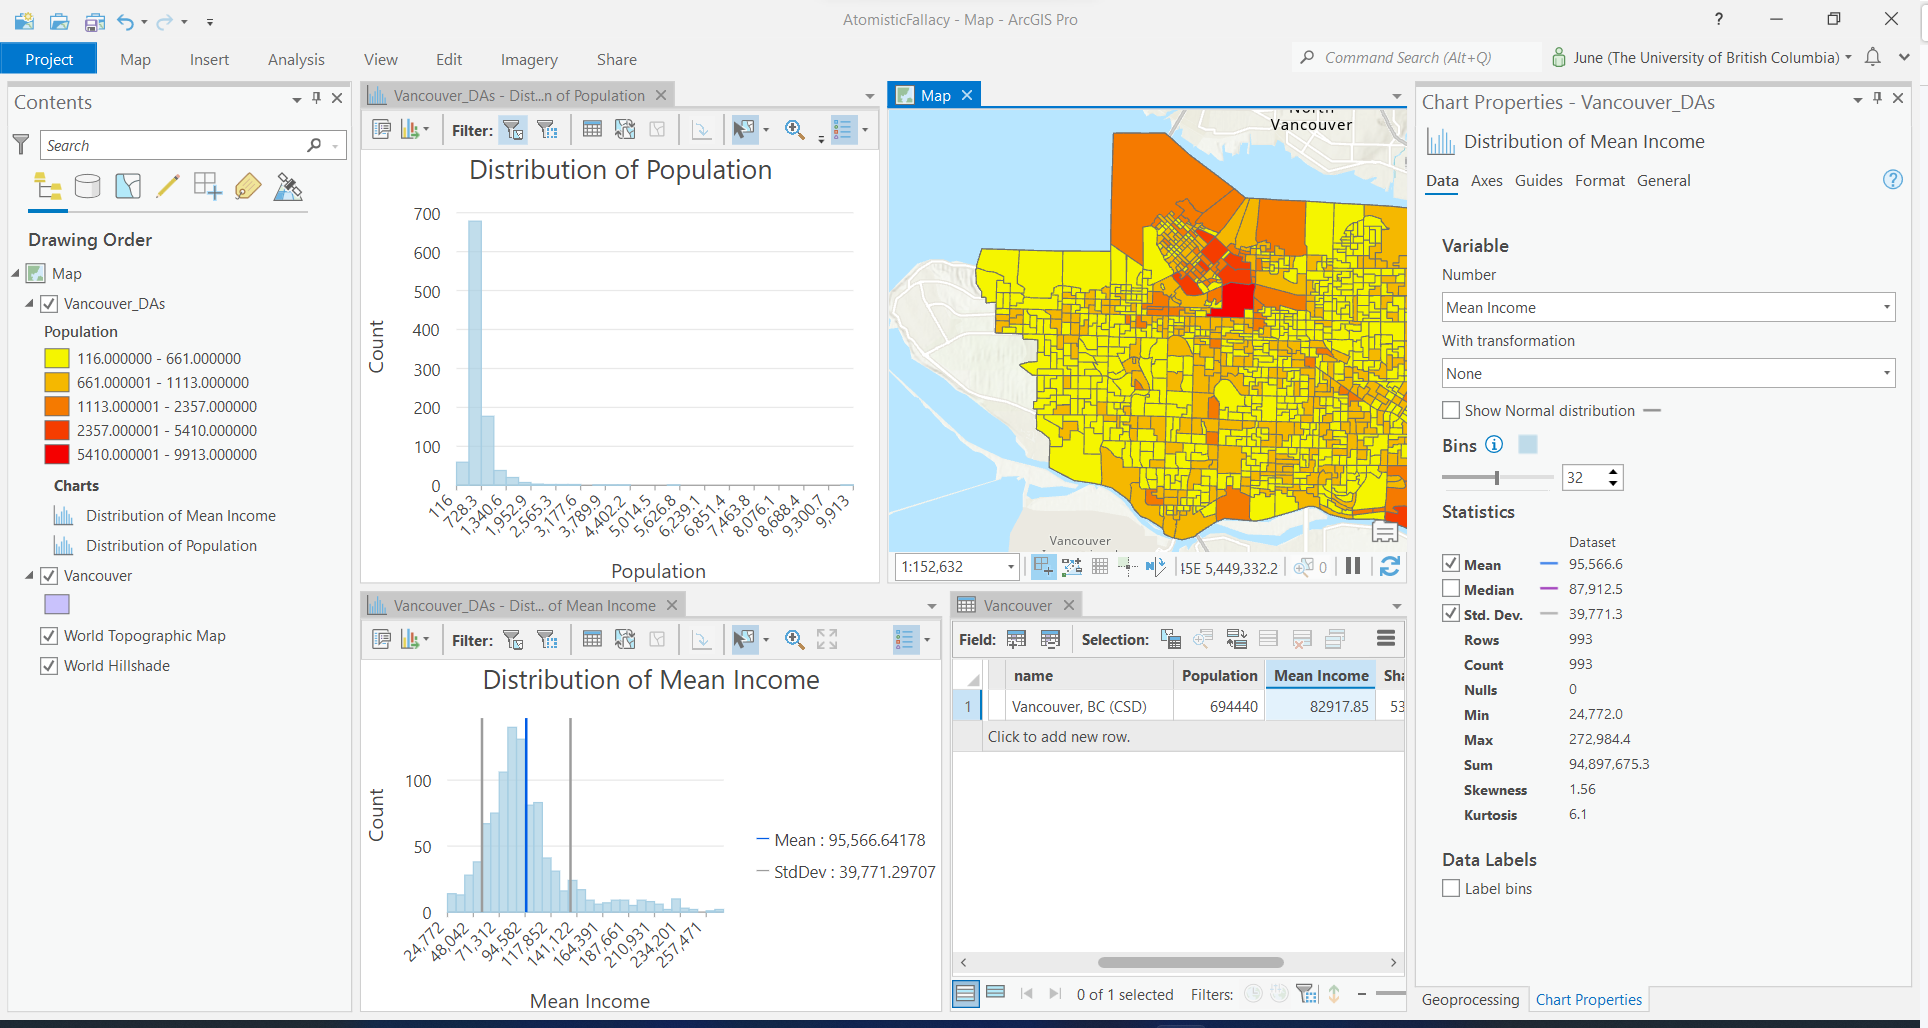Open the map scale dropdown

1010,567
